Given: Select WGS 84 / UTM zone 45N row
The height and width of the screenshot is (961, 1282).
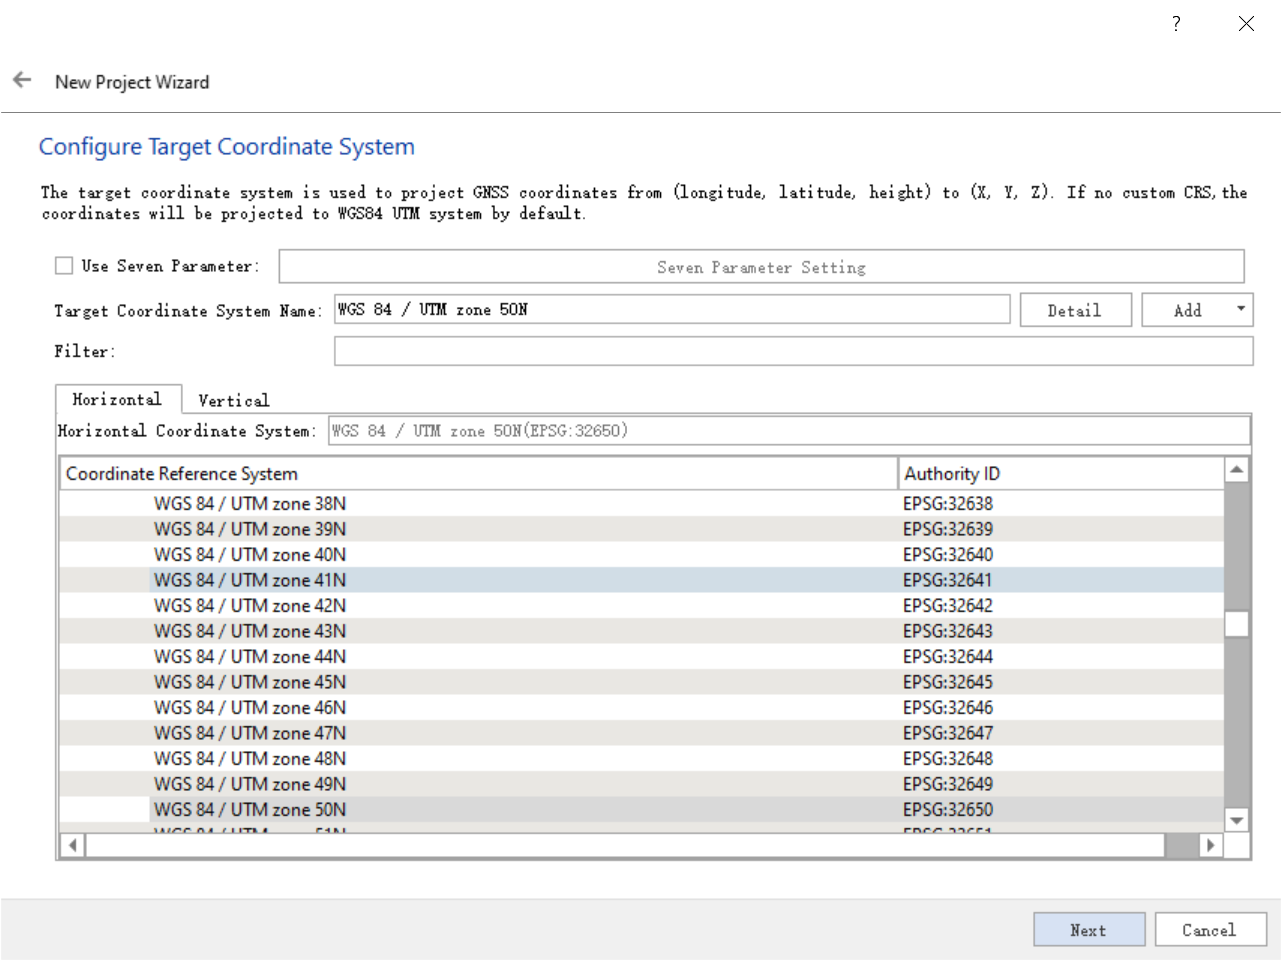Looking at the screenshot, I should click(x=641, y=682).
